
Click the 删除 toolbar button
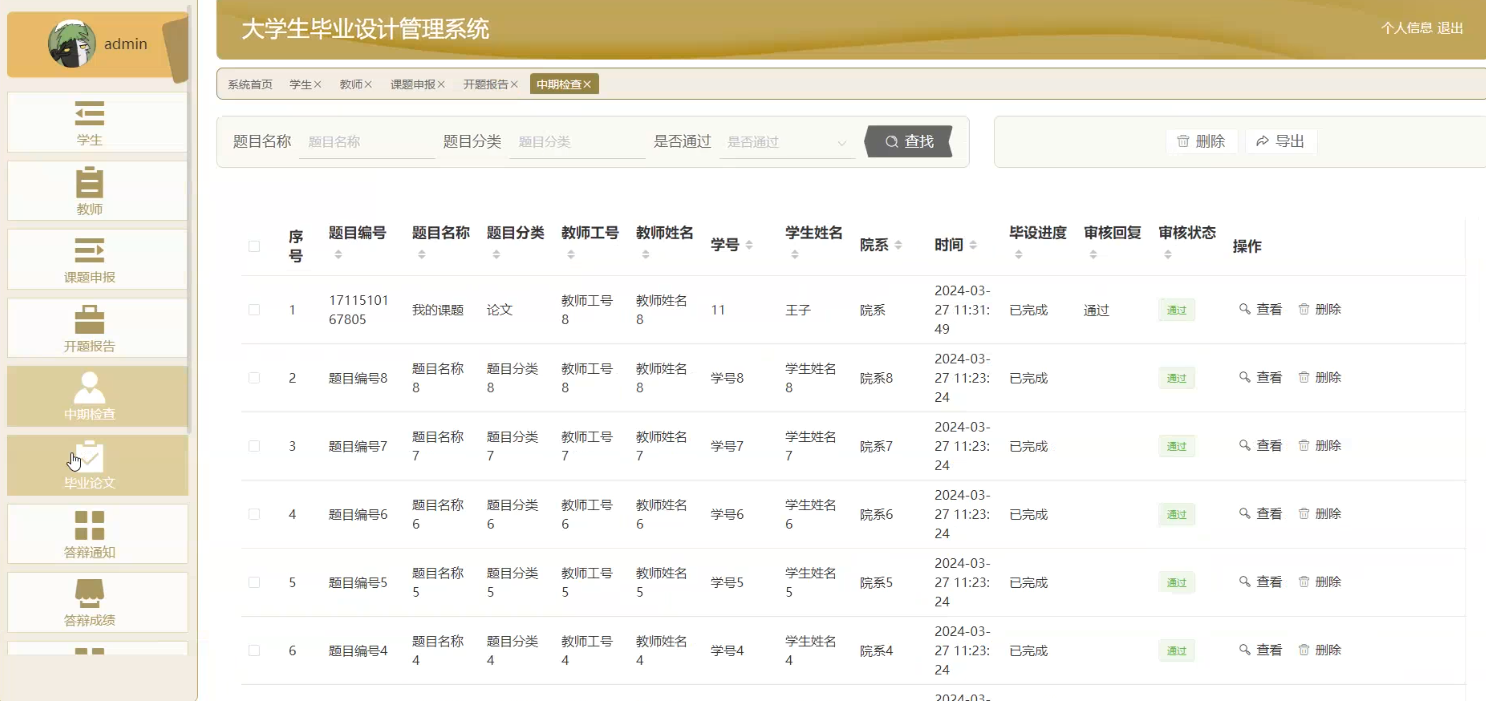[1201, 142]
